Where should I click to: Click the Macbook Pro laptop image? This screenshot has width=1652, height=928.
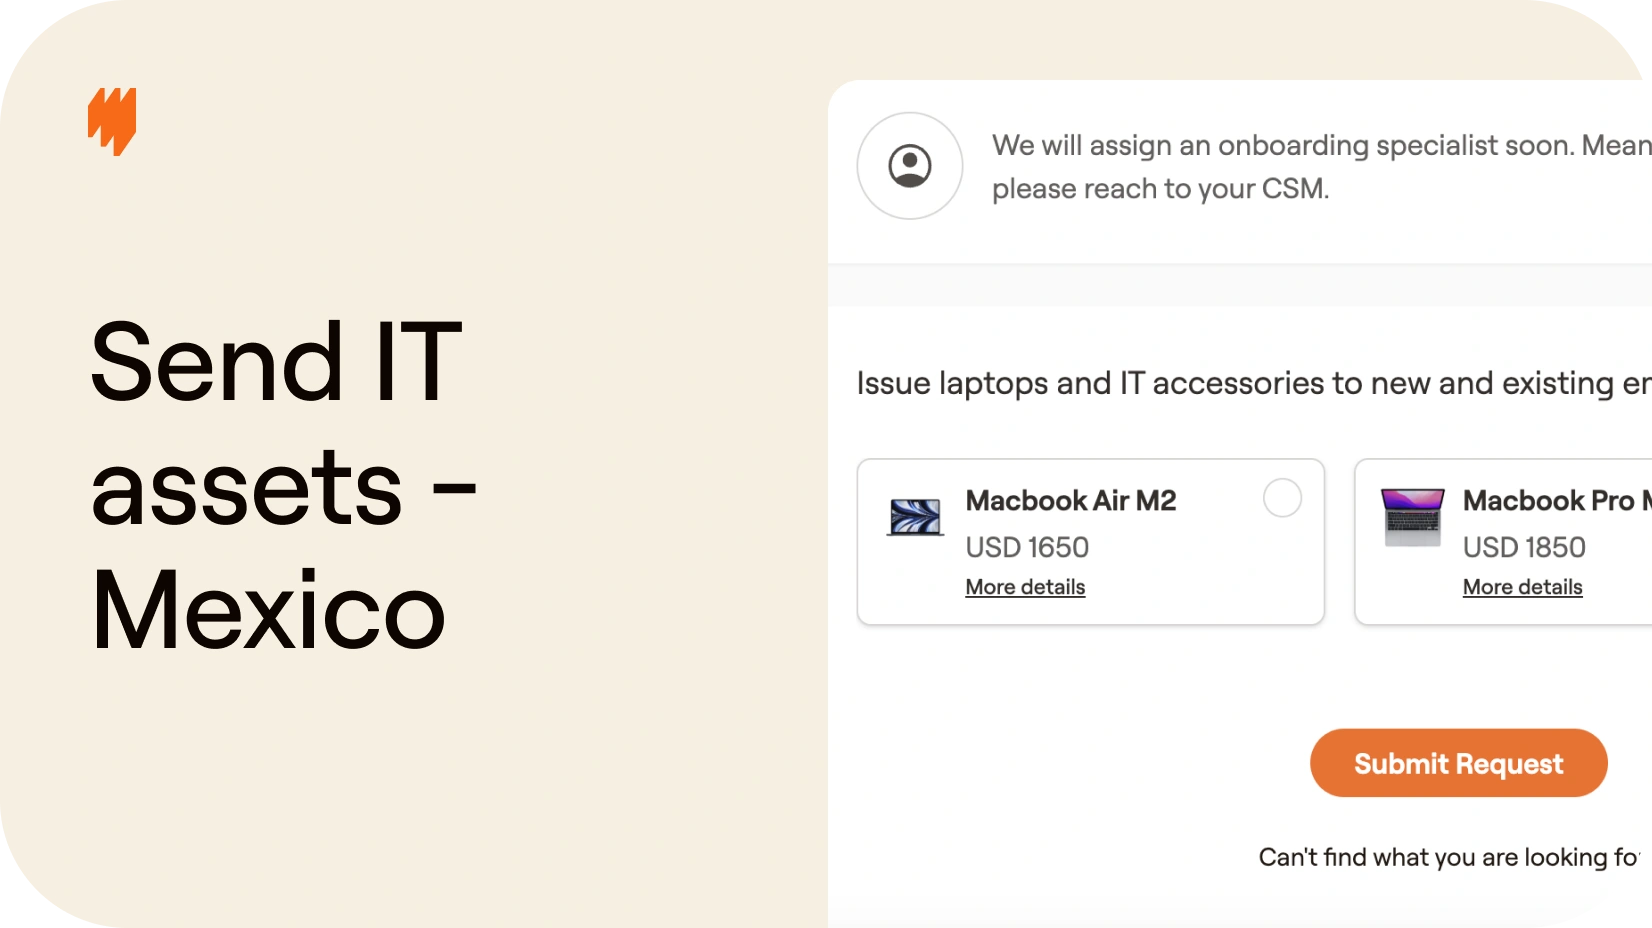point(1412,517)
